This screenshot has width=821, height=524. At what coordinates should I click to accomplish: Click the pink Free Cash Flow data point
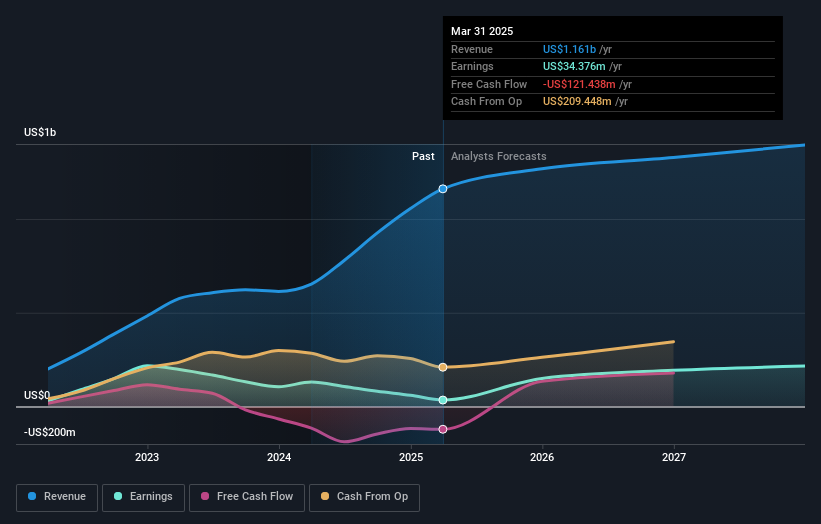(443, 429)
